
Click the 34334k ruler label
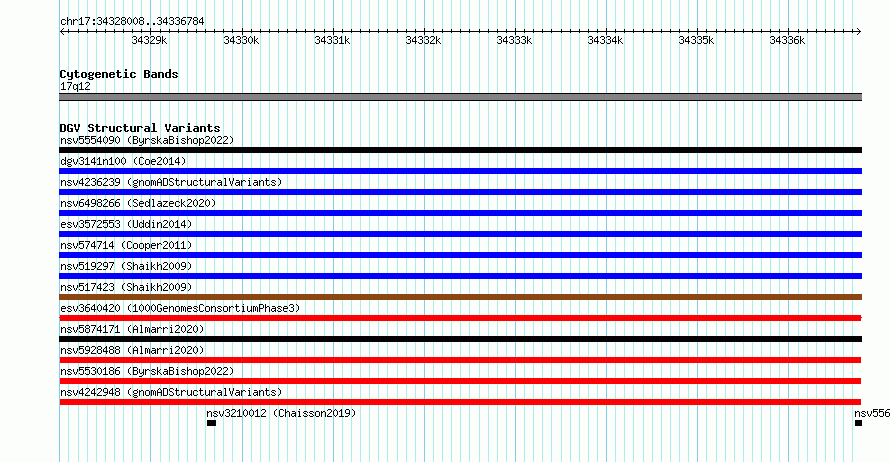pyautogui.click(x=605, y=40)
